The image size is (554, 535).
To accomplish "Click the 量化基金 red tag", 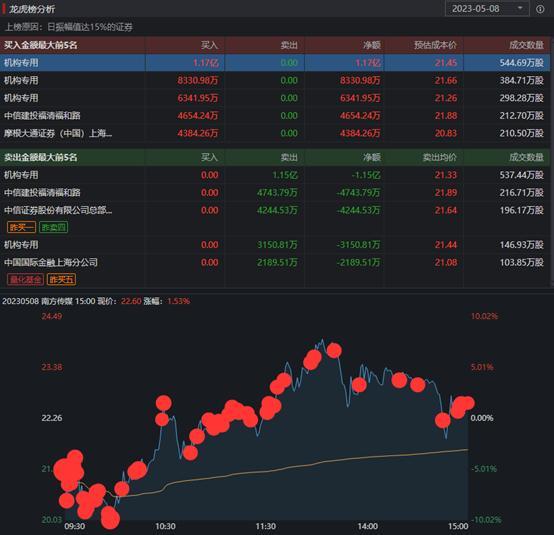I will tap(25, 280).
